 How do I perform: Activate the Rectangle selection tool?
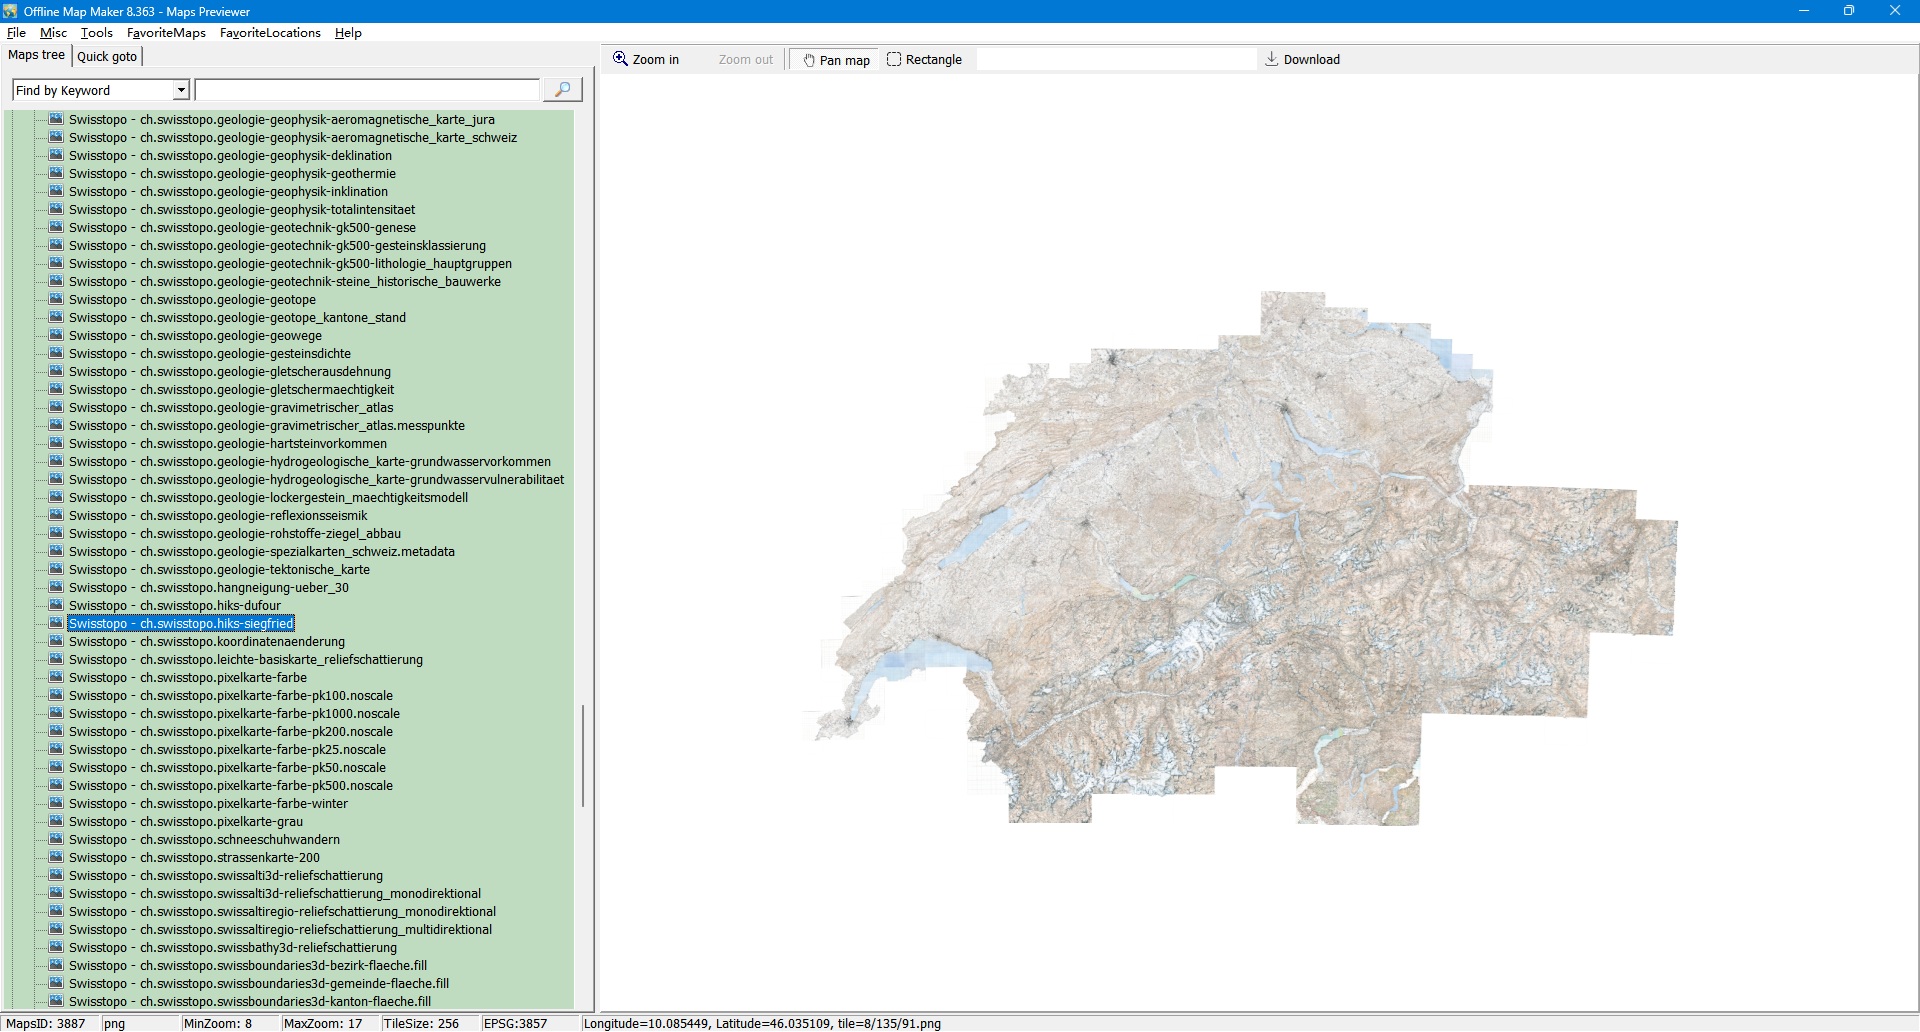coord(924,60)
